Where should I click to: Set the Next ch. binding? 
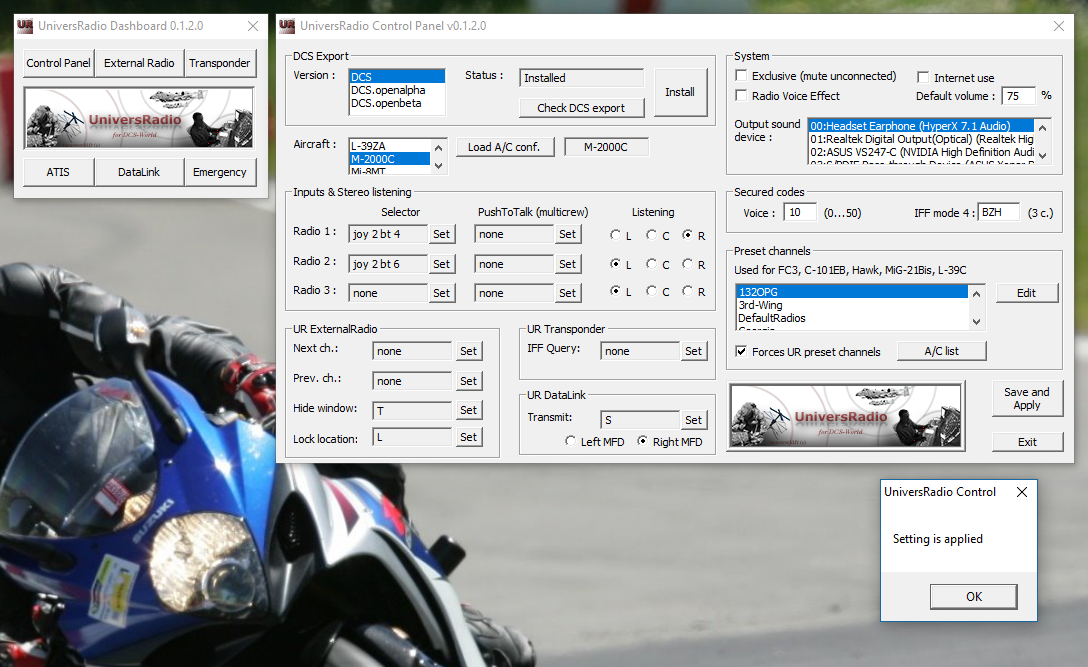click(x=468, y=351)
